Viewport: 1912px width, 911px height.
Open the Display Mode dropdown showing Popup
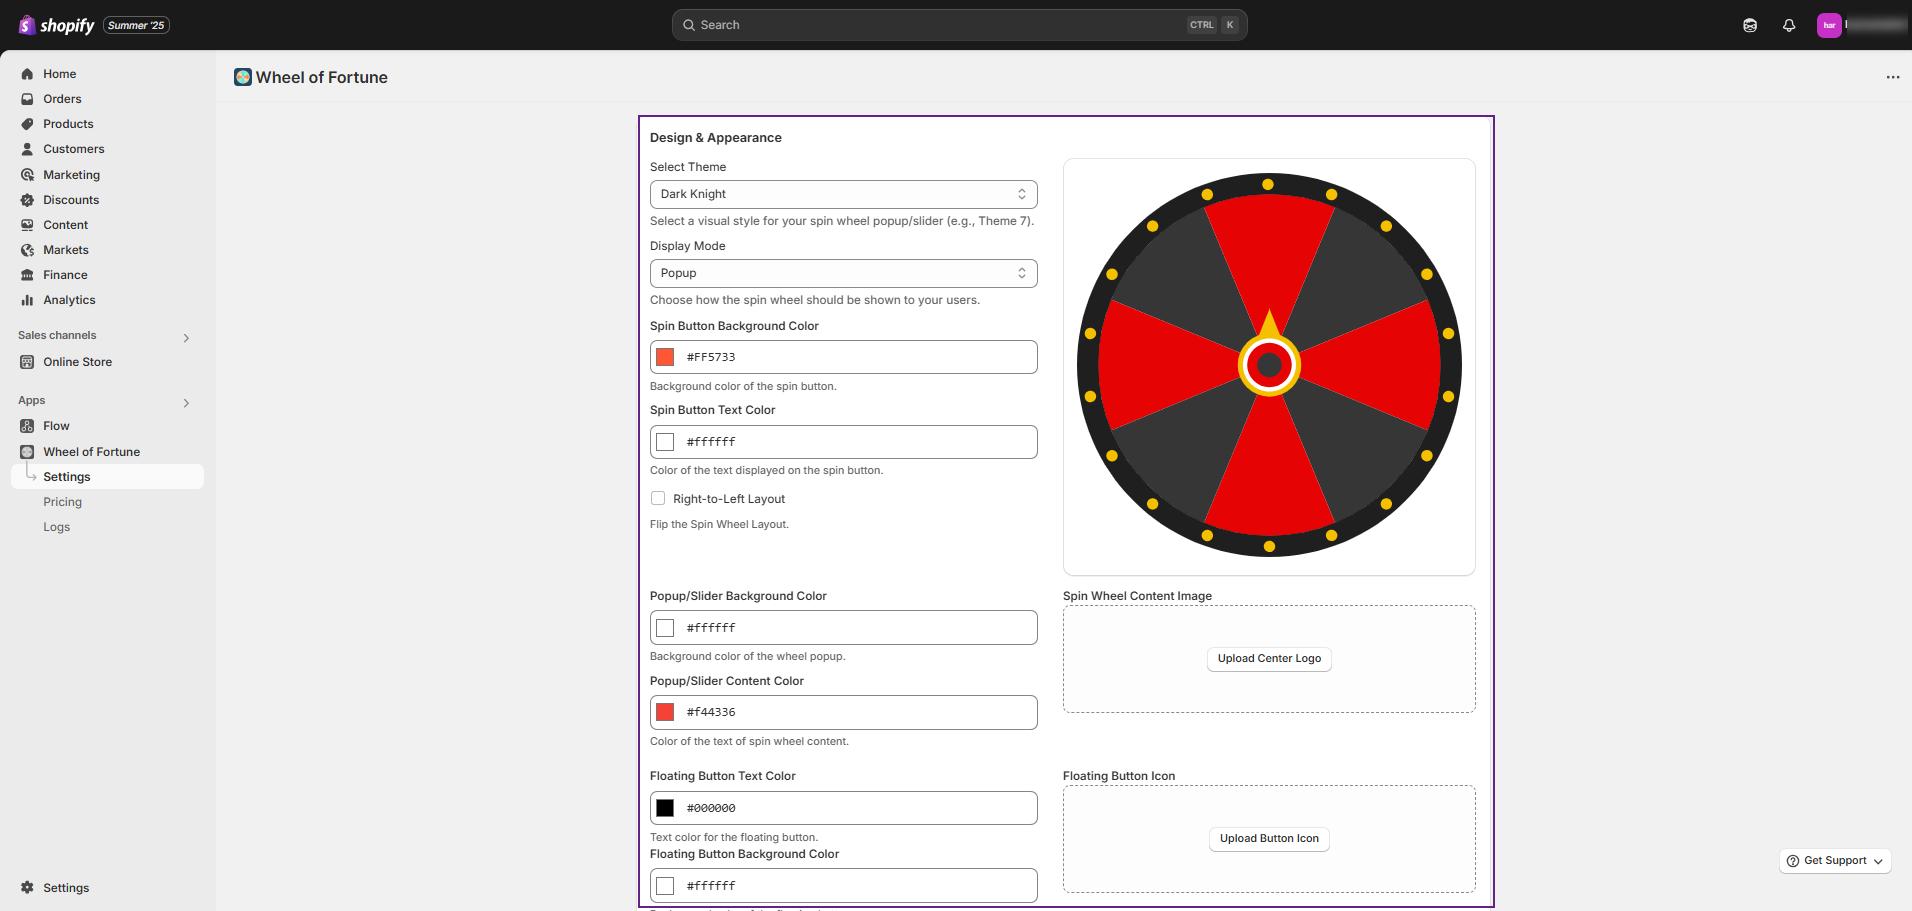[843, 273]
